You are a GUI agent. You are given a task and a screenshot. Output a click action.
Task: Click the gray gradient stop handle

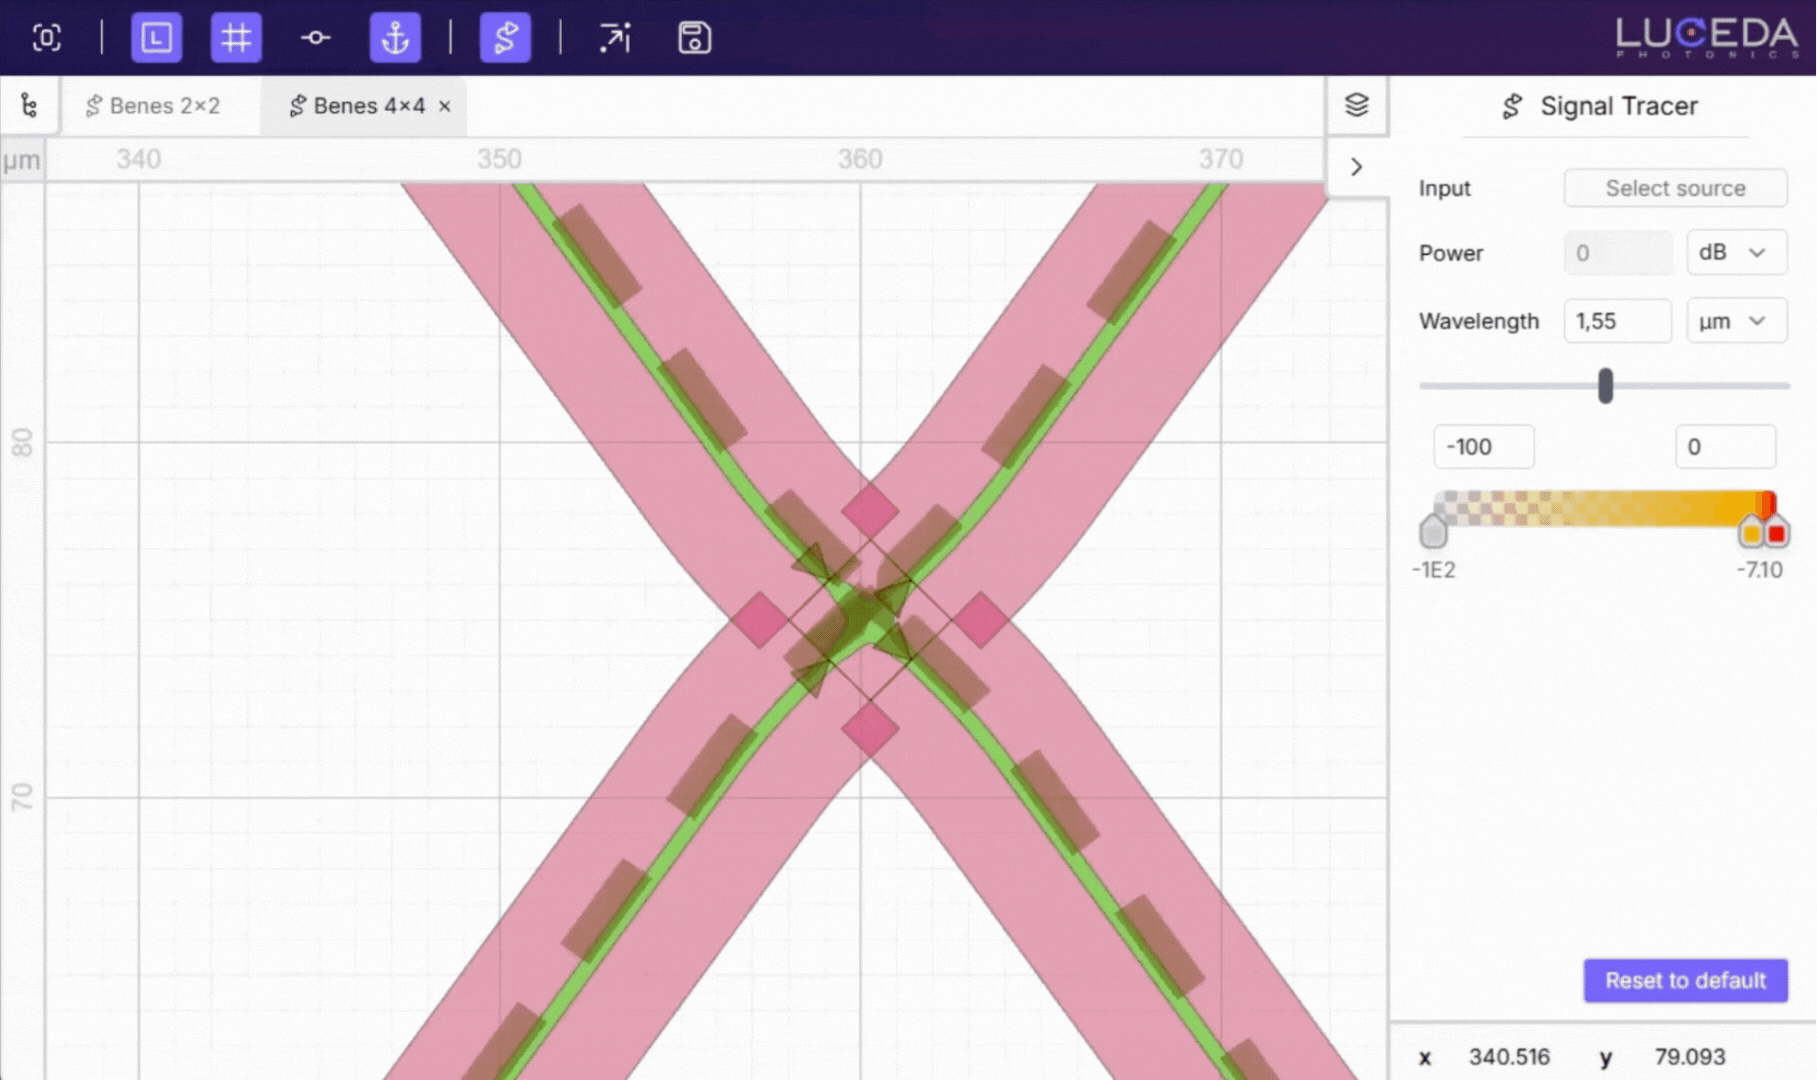(x=1433, y=531)
